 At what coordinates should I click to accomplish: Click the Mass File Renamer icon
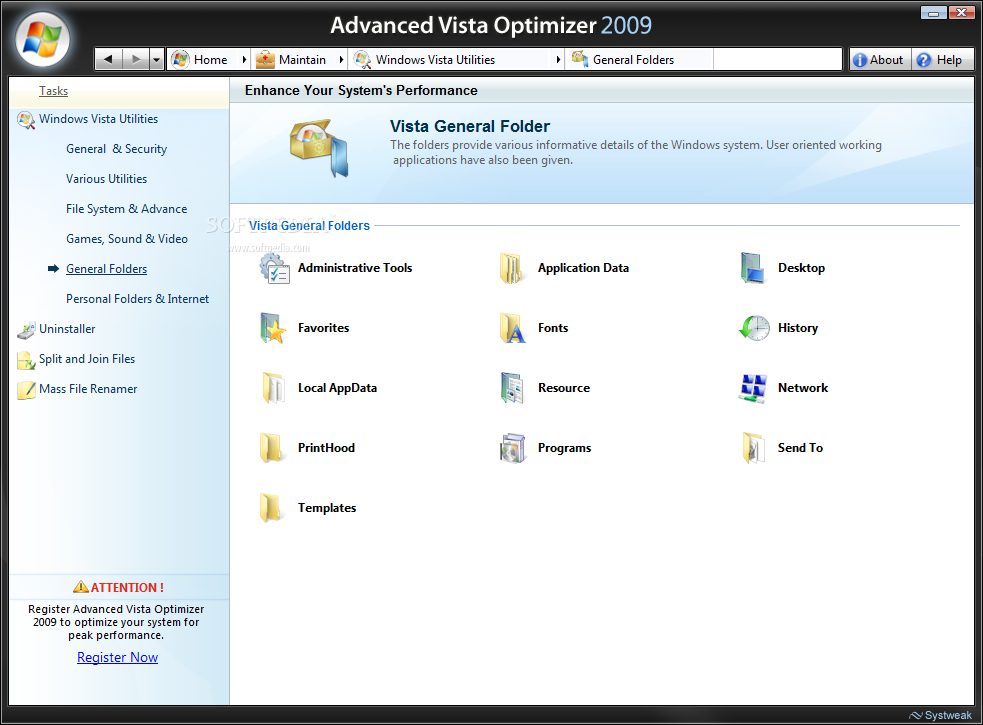click(x=26, y=389)
